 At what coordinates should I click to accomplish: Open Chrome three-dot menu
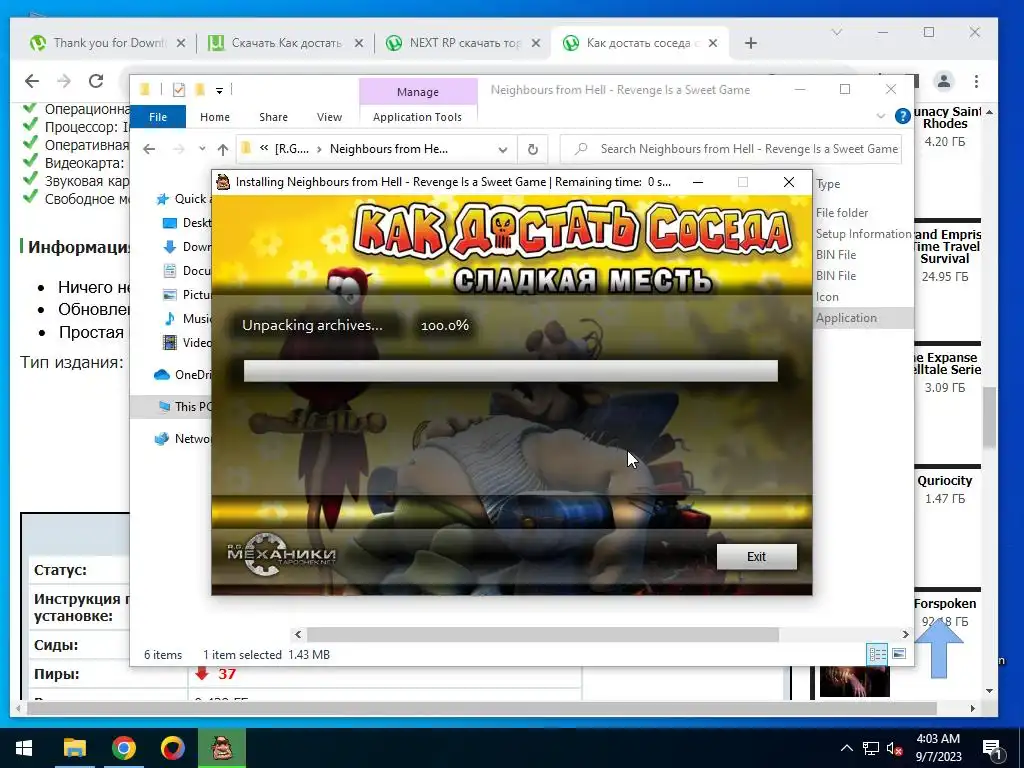[x=976, y=81]
